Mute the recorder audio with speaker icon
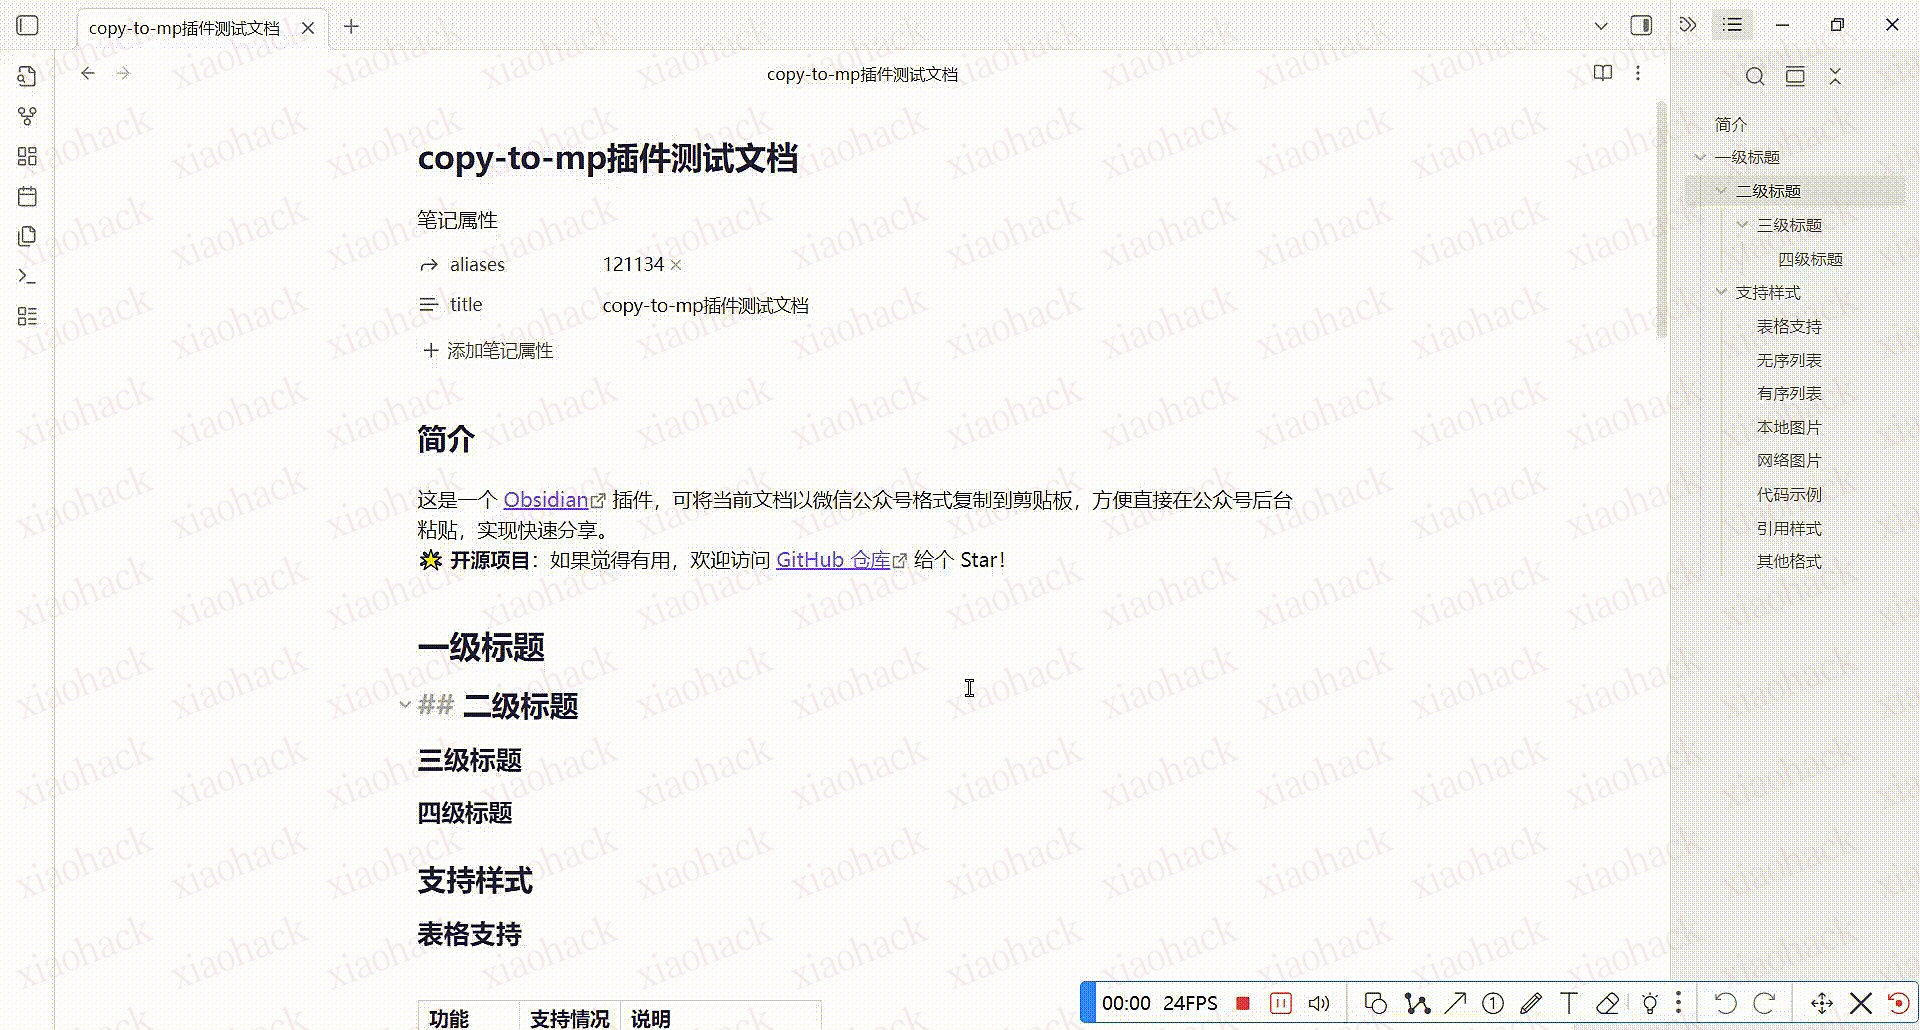 (x=1320, y=1002)
